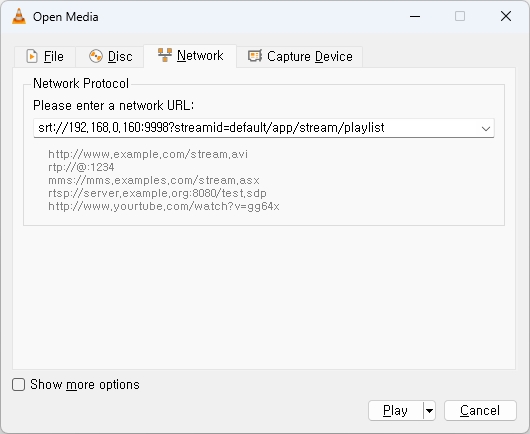The width and height of the screenshot is (530, 434).
Task: Click the Capture Device tab icon
Action: pos(255,56)
